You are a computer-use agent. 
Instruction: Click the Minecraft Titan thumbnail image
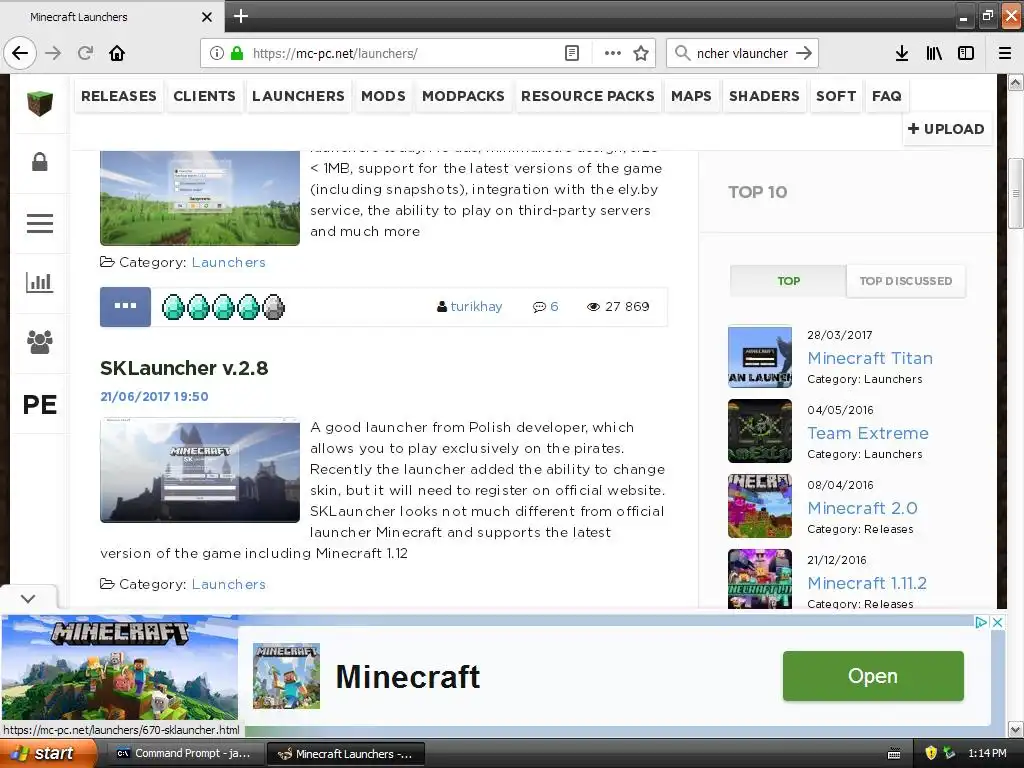tap(760, 357)
